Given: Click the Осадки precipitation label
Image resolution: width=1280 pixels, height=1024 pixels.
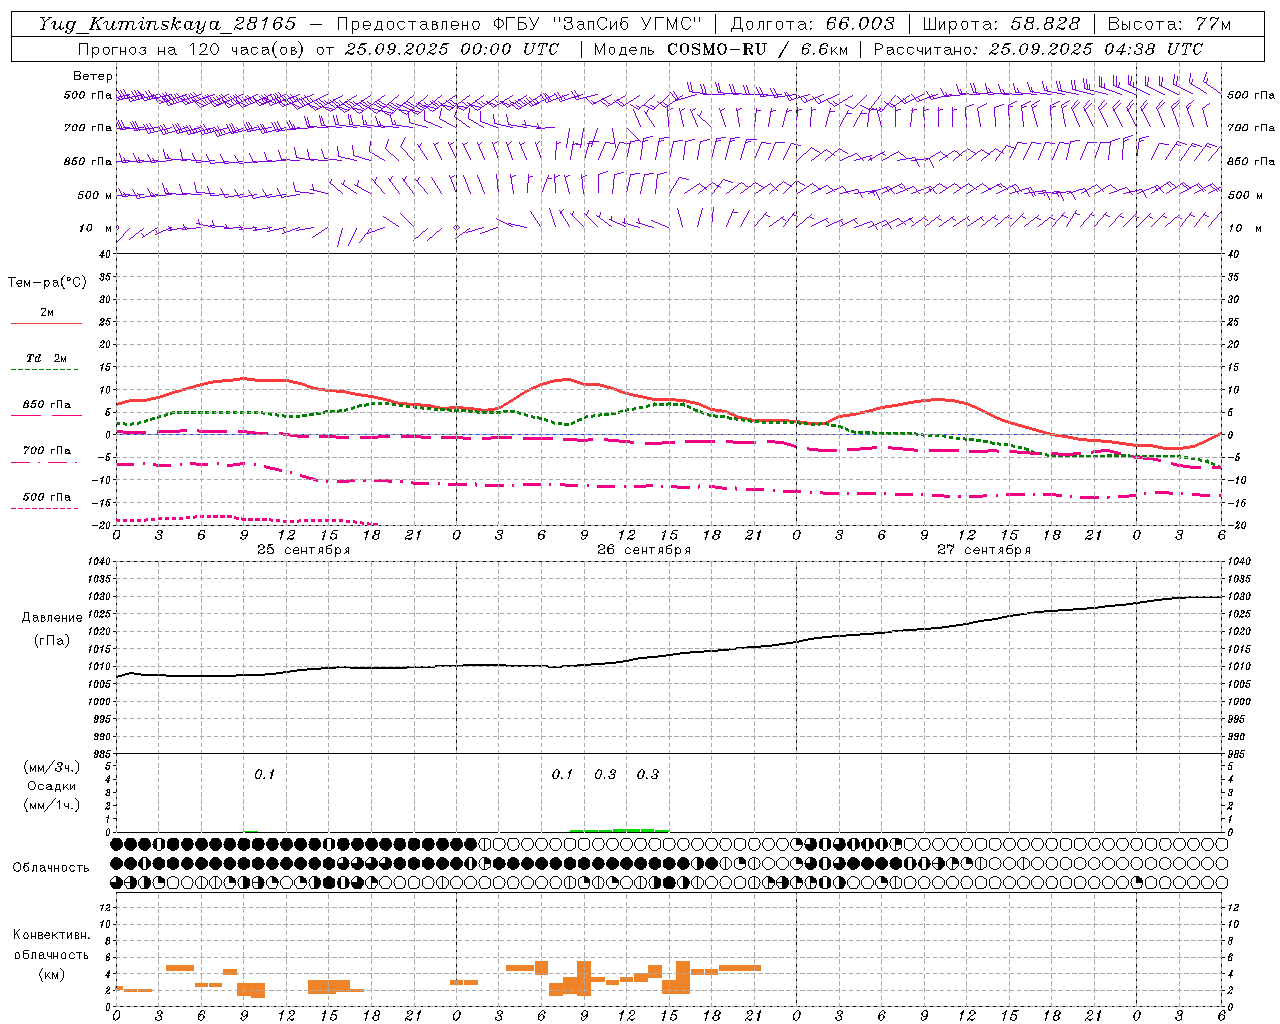Looking at the screenshot, I should tap(52, 786).
